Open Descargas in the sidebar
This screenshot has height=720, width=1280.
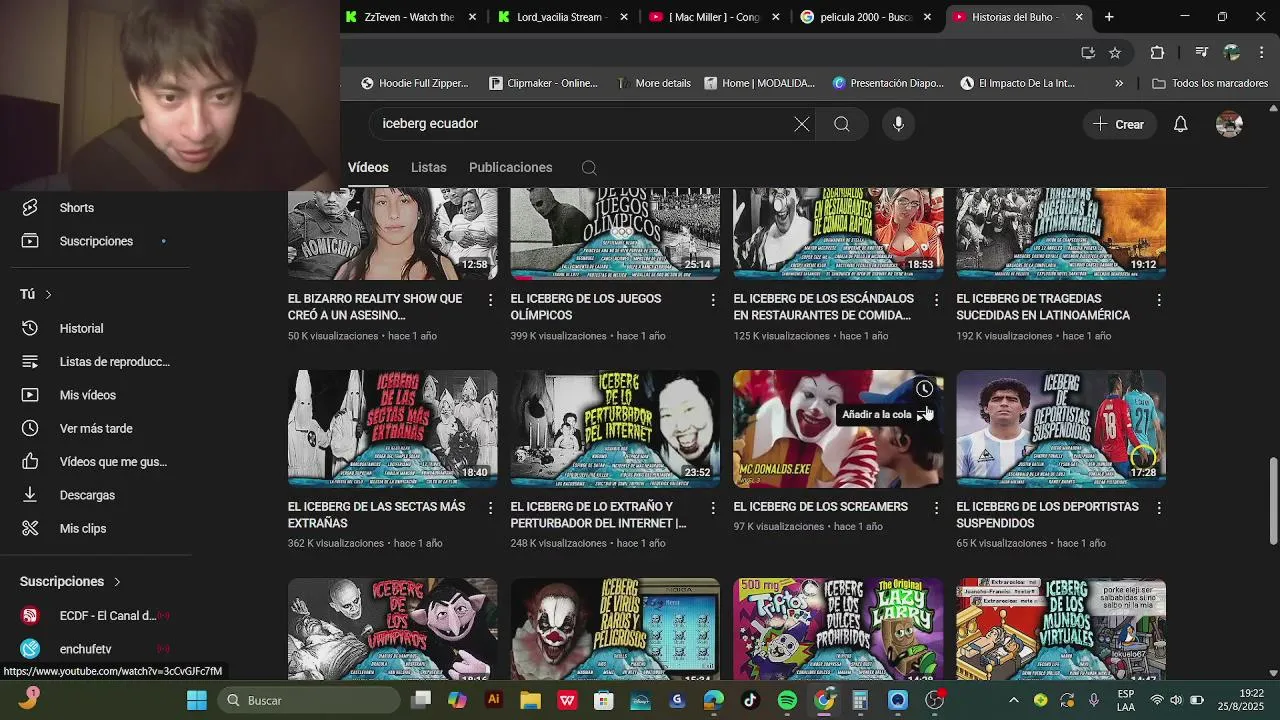[87, 495]
